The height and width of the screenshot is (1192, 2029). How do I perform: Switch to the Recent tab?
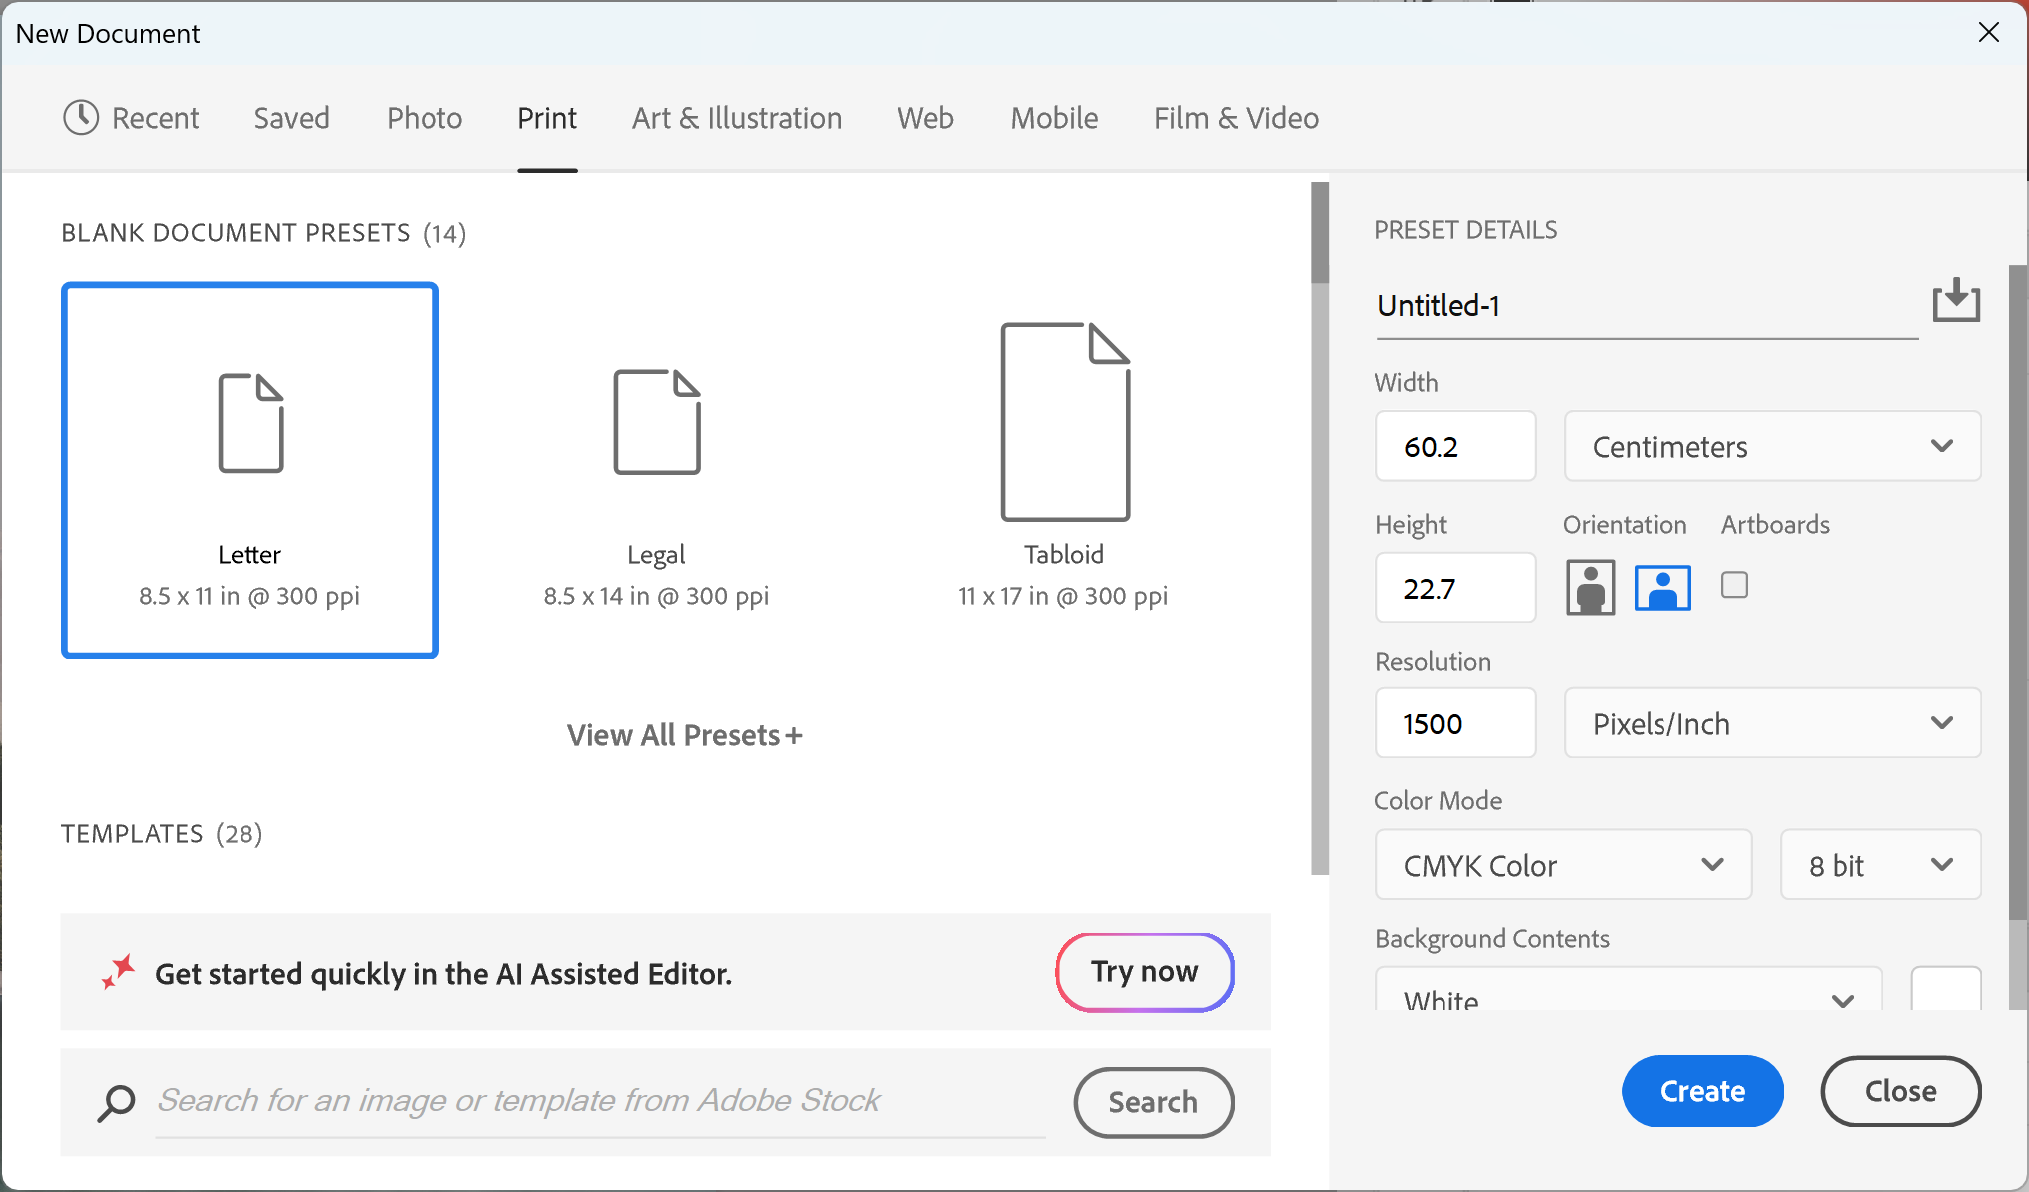(x=131, y=118)
